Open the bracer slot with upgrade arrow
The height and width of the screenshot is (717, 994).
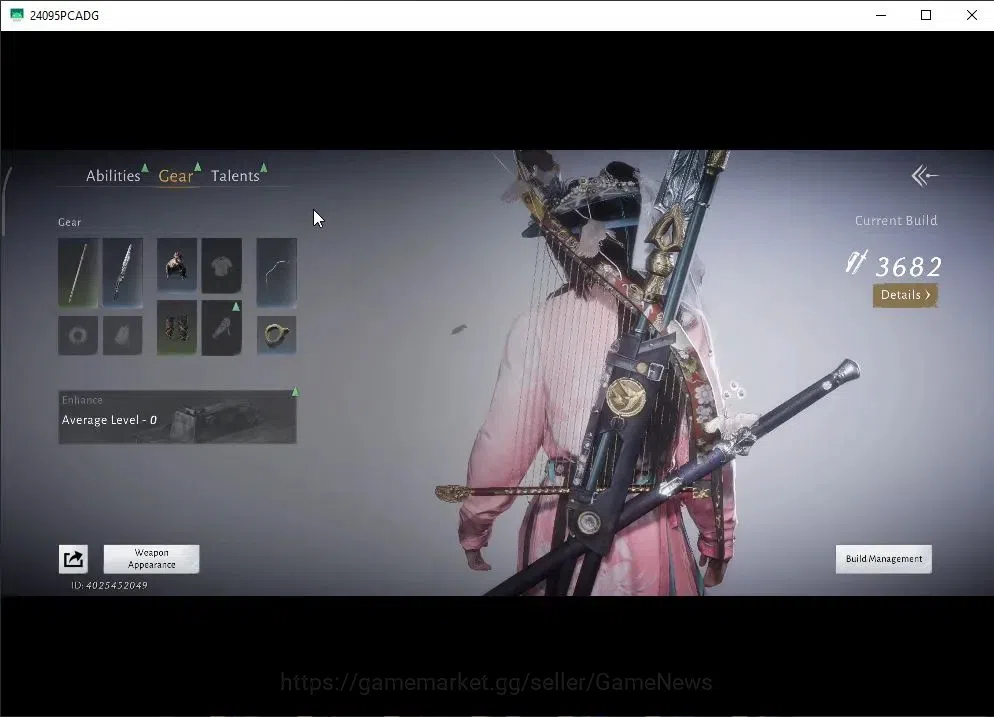(221, 328)
